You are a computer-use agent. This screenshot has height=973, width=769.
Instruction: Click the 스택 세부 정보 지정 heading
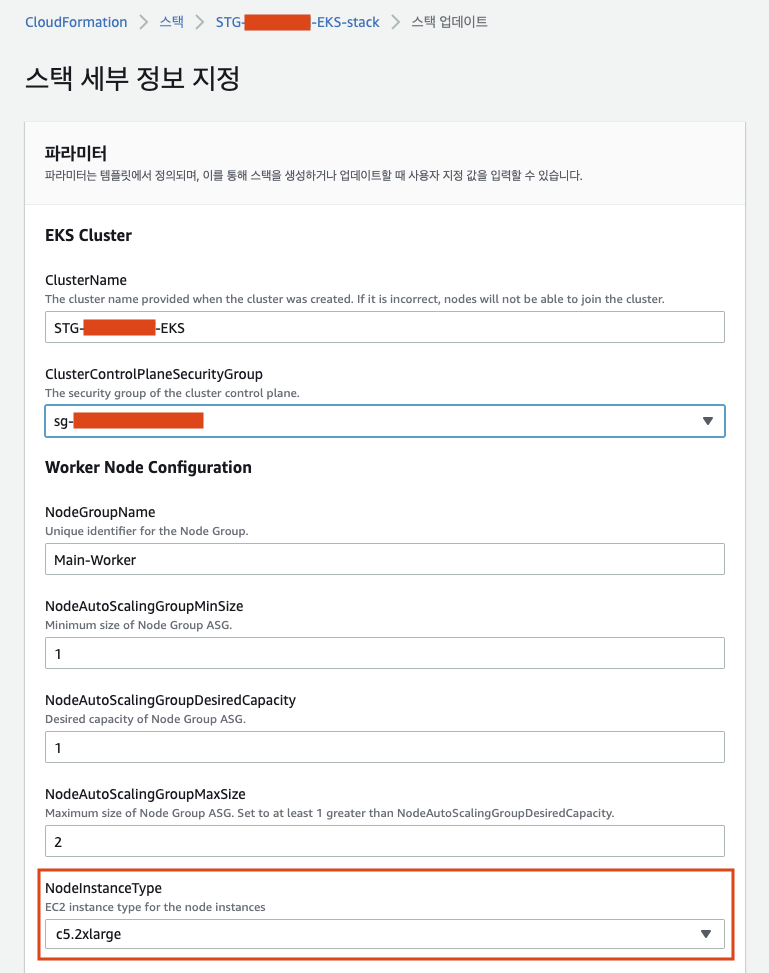132,78
